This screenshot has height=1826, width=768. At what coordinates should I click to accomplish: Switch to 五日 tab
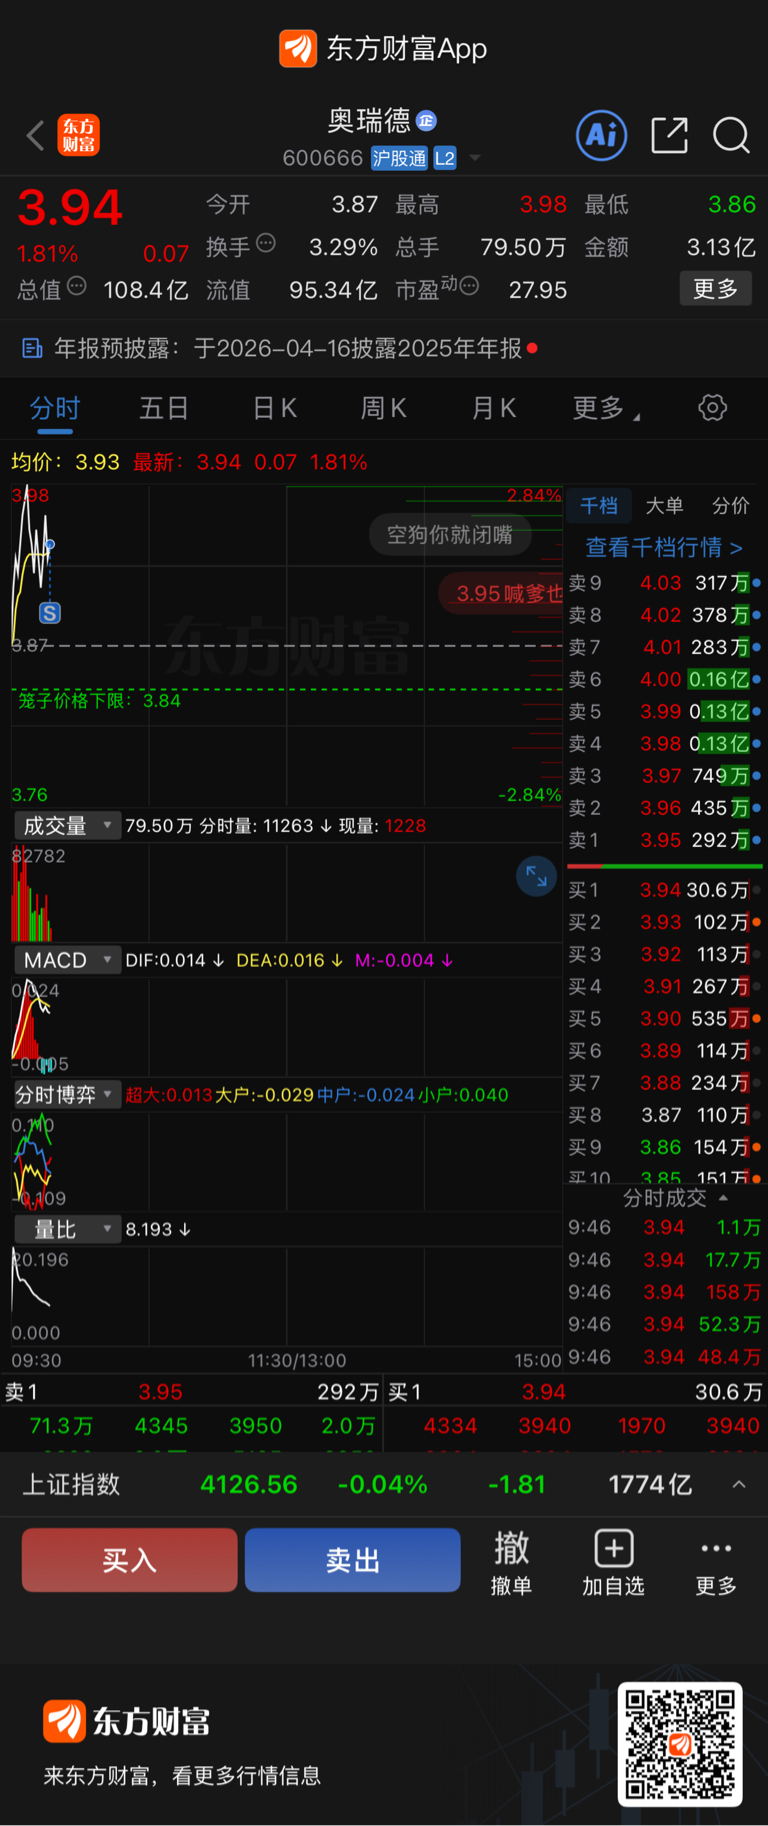click(164, 408)
